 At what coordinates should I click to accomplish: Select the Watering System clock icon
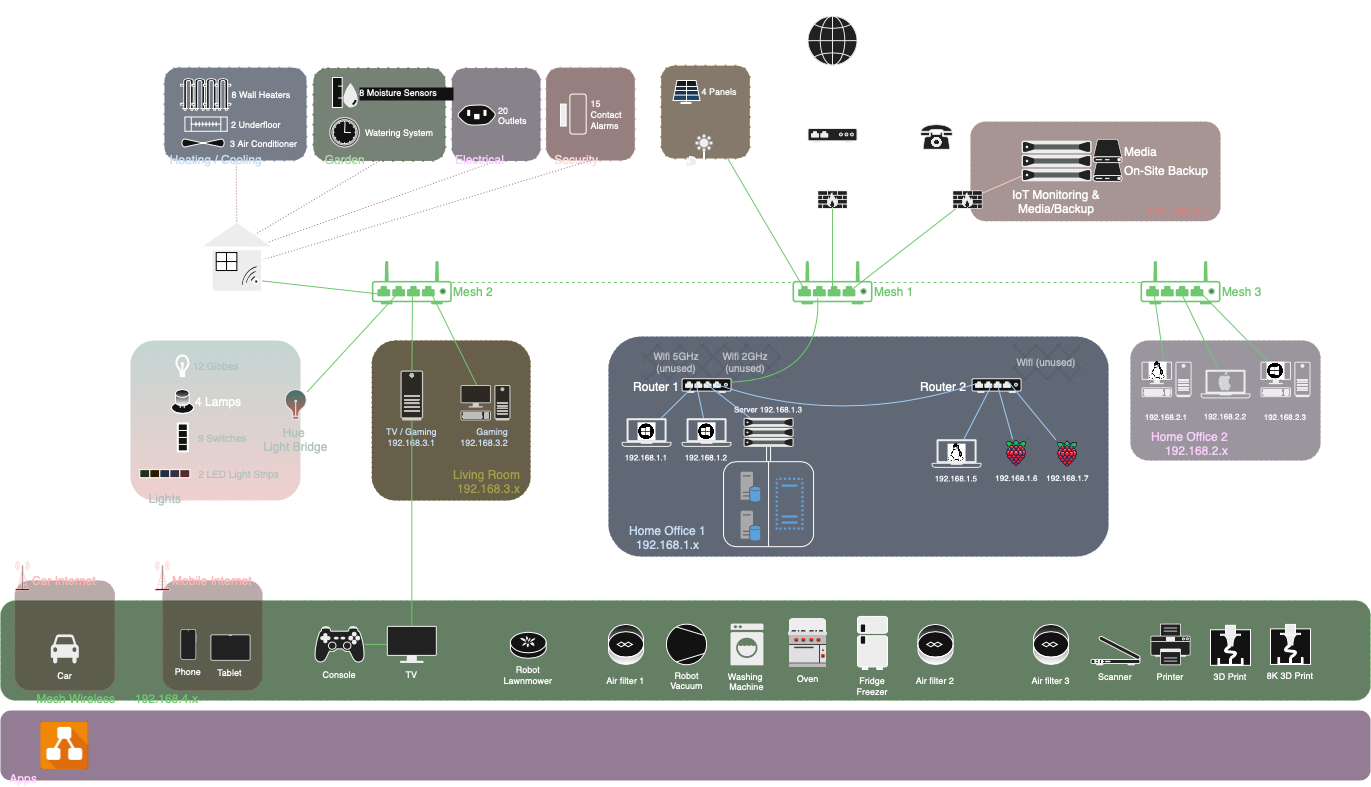click(344, 132)
